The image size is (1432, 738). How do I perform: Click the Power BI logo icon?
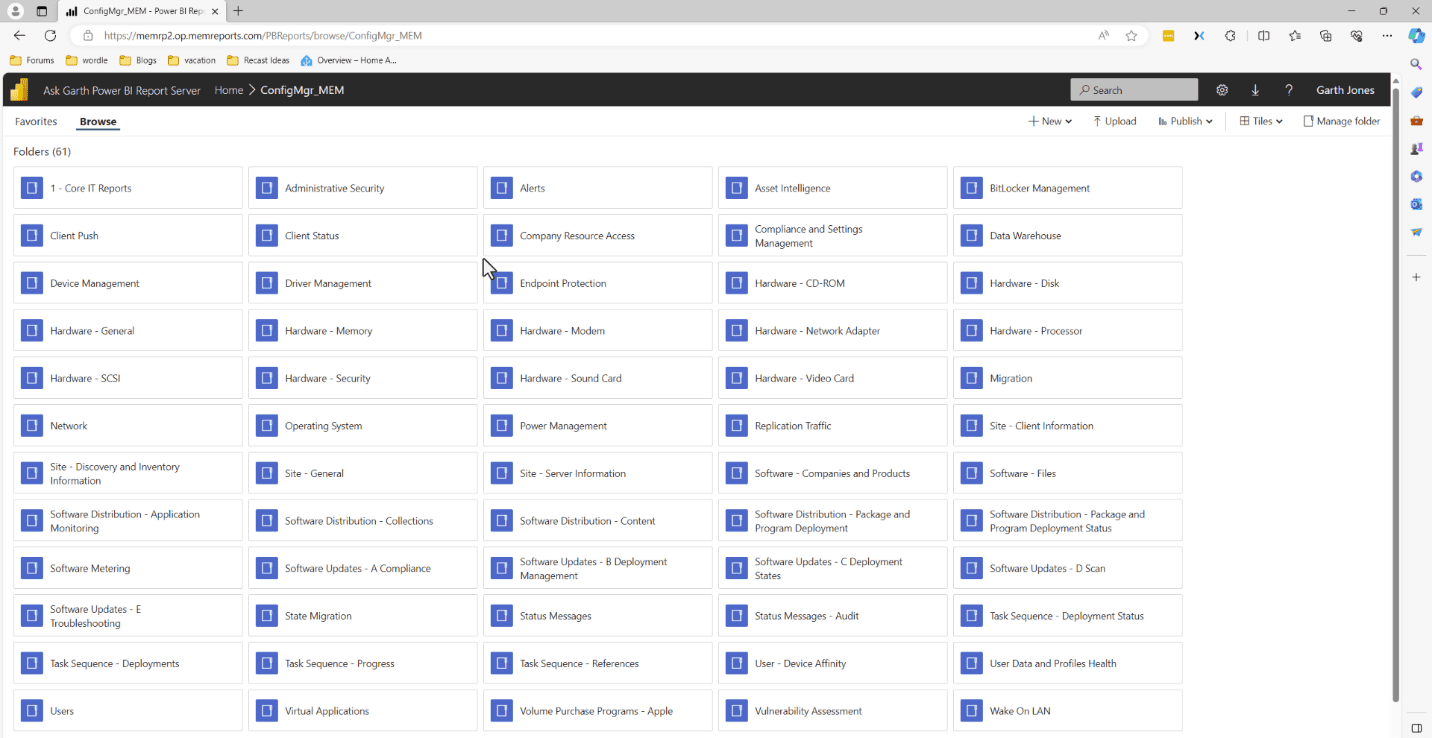click(19, 90)
